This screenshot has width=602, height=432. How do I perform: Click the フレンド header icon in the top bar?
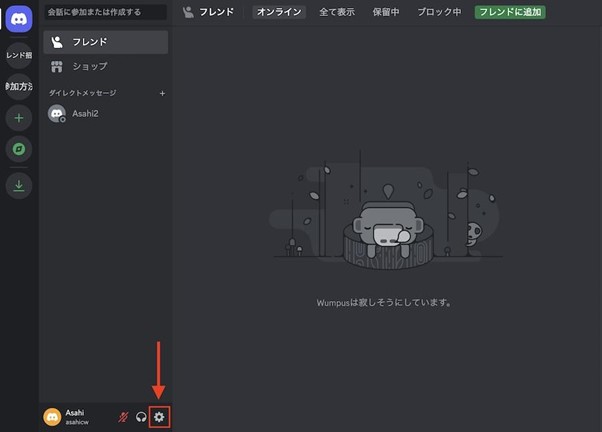click(x=188, y=12)
